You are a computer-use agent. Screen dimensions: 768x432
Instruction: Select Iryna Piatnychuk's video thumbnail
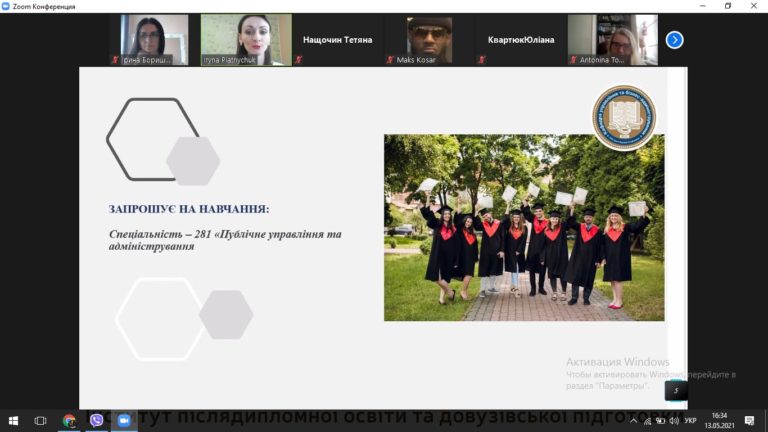click(x=246, y=40)
